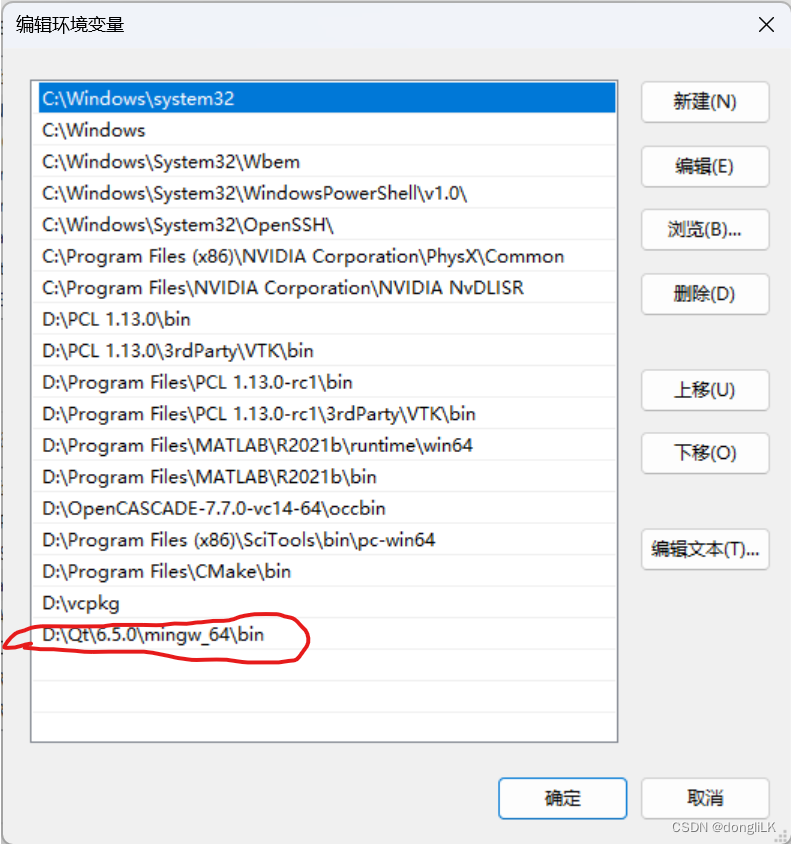Open 编辑文本(T)... text editor
Screen dimensions: 791x844
[705, 549]
